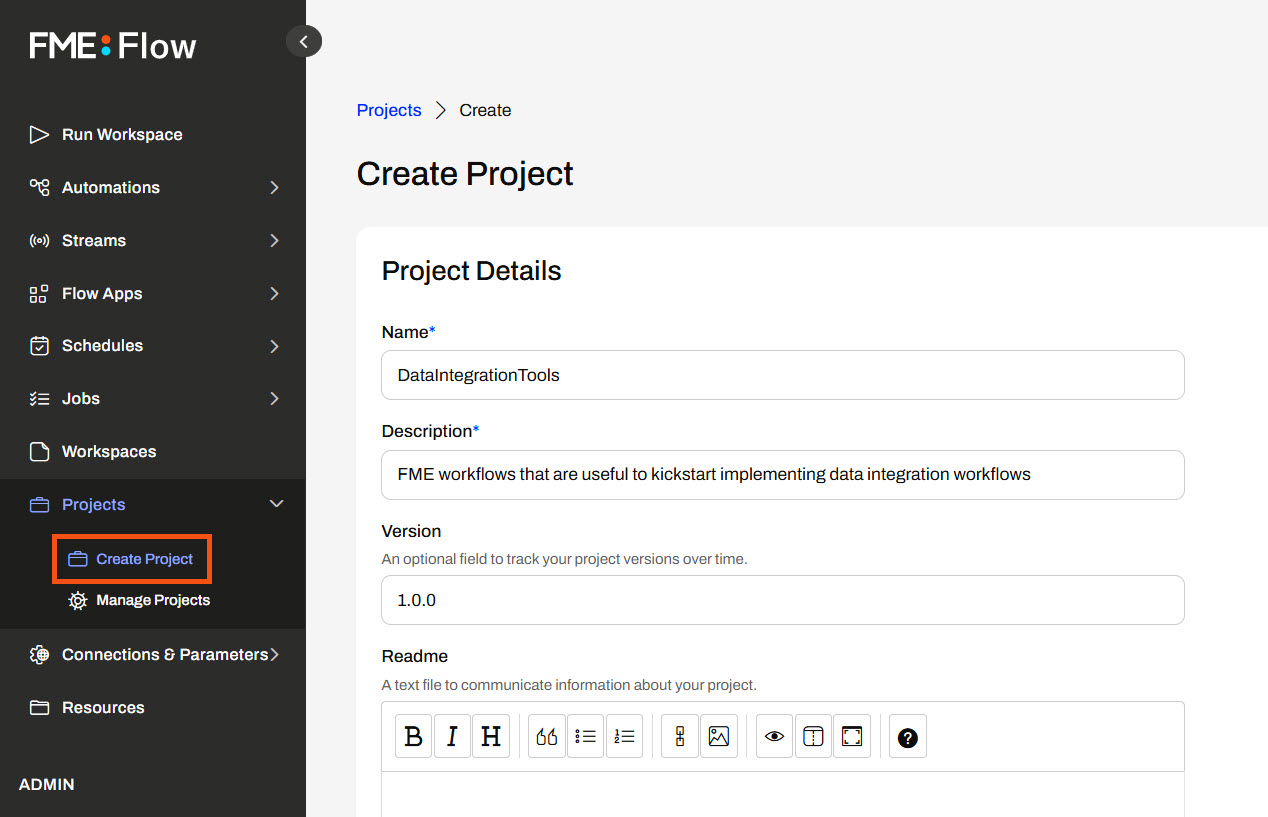Go to Projects via the breadcrumb link
The height and width of the screenshot is (817, 1268).
(x=389, y=110)
